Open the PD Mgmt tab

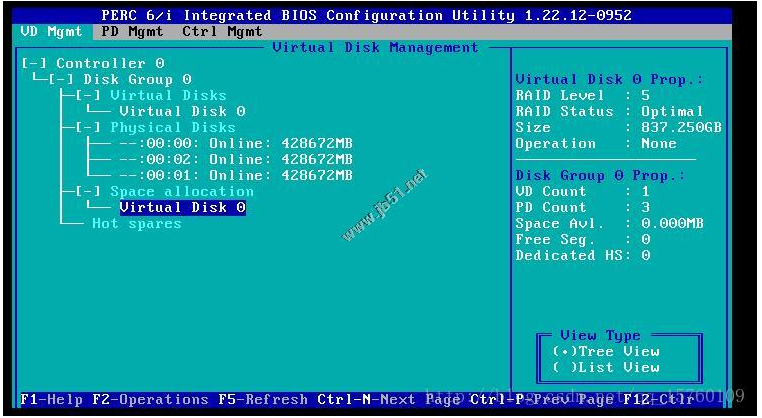coord(133,32)
